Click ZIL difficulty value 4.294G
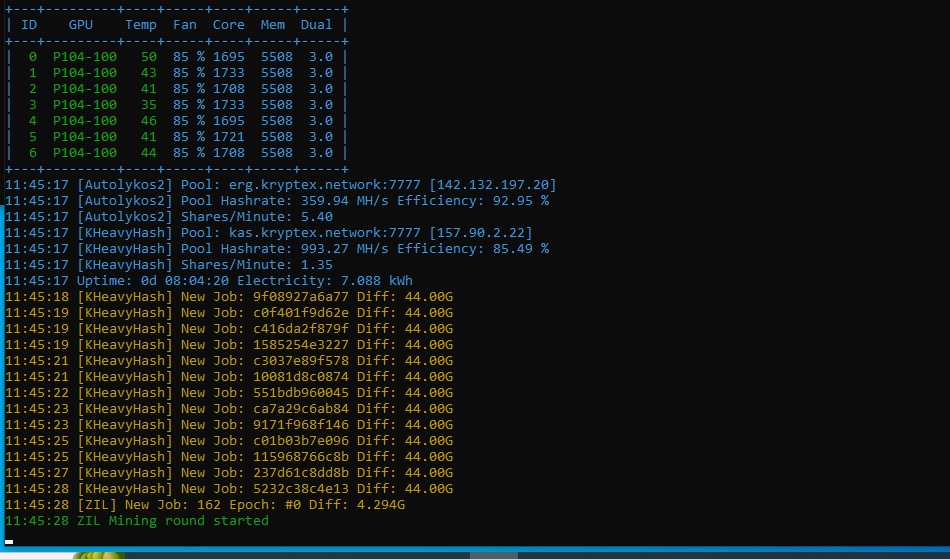950x559 pixels. click(x=380, y=504)
